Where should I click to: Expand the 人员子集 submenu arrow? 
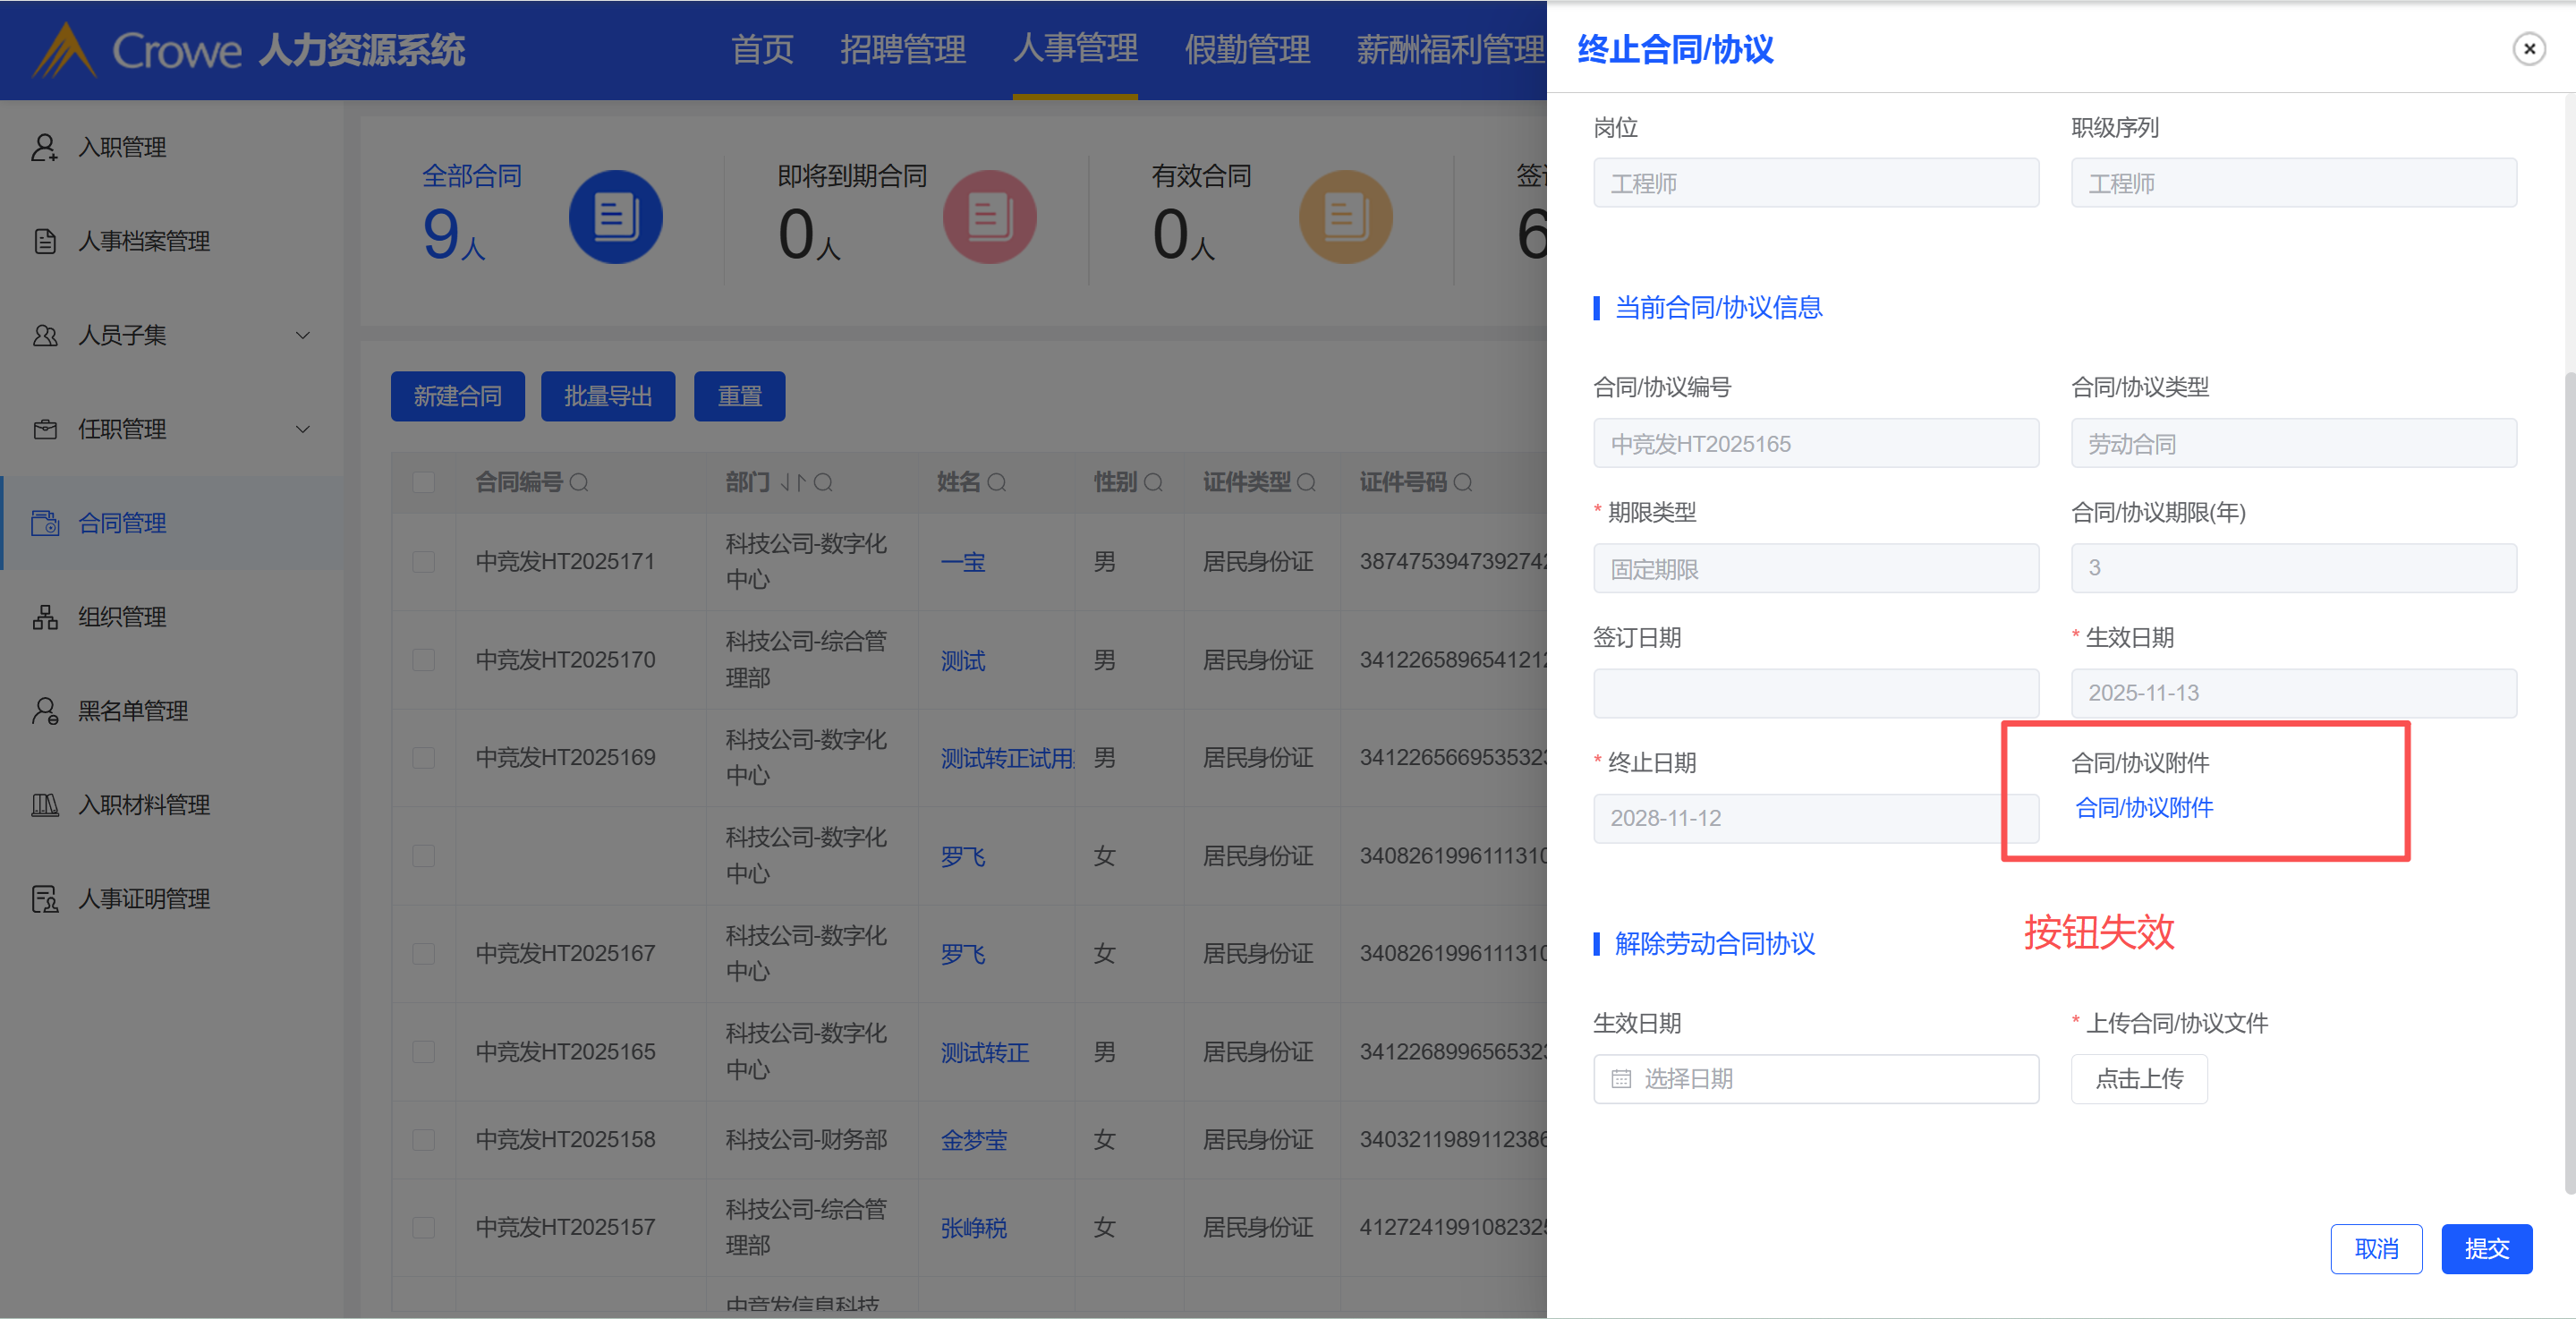click(x=303, y=335)
